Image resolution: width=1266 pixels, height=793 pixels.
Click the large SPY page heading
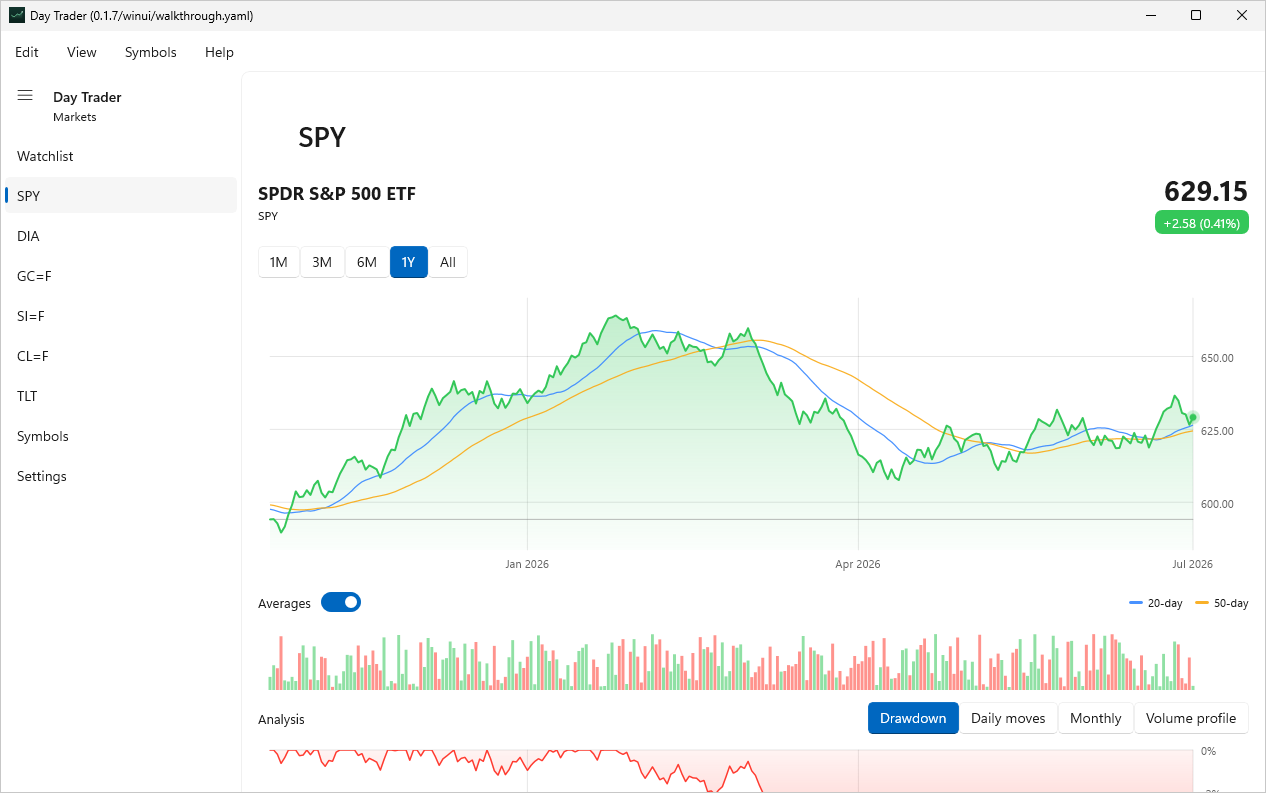[x=322, y=137]
